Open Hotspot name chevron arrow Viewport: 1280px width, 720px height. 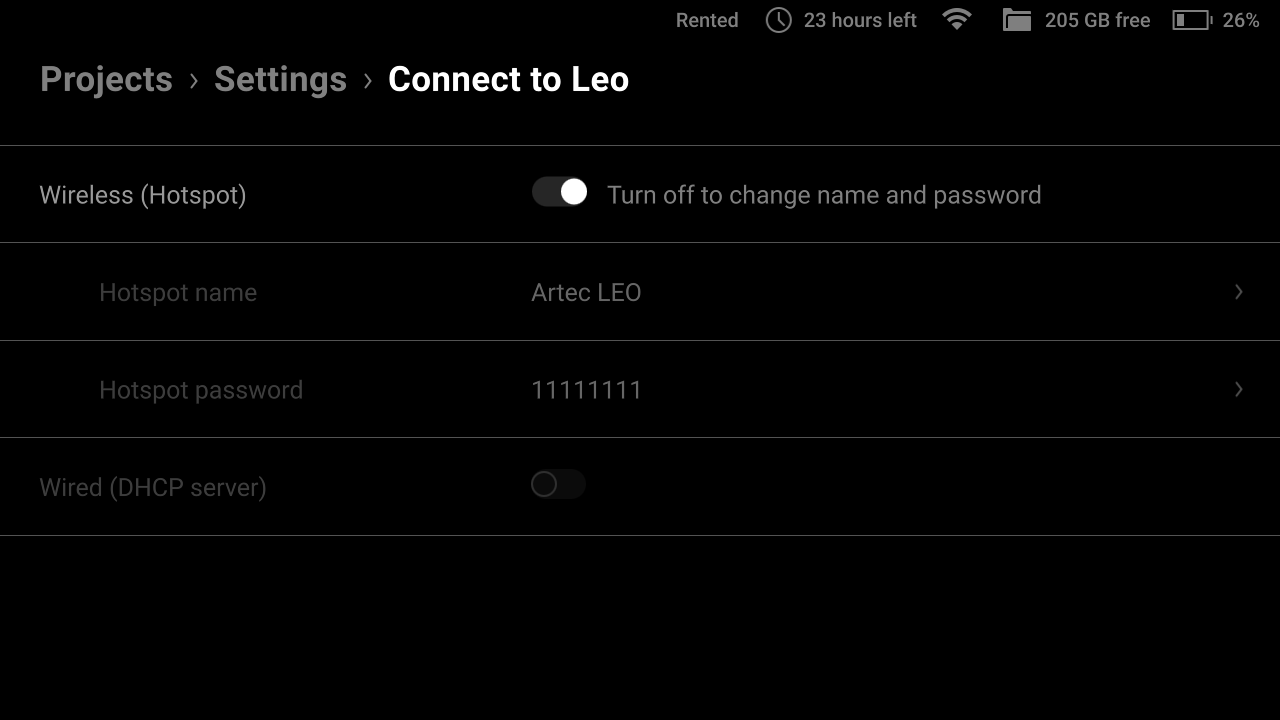coord(1238,291)
